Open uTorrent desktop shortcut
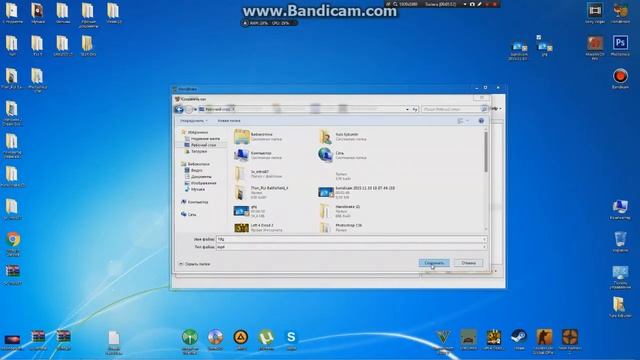Screen dimensions: 640x360 [266, 340]
